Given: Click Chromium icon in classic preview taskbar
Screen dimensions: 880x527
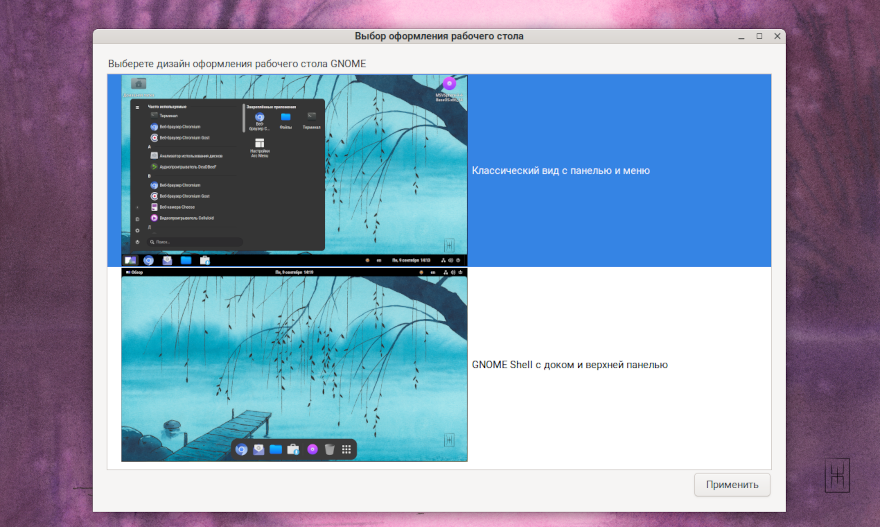Looking at the screenshot, I should [x=148, y=261].
